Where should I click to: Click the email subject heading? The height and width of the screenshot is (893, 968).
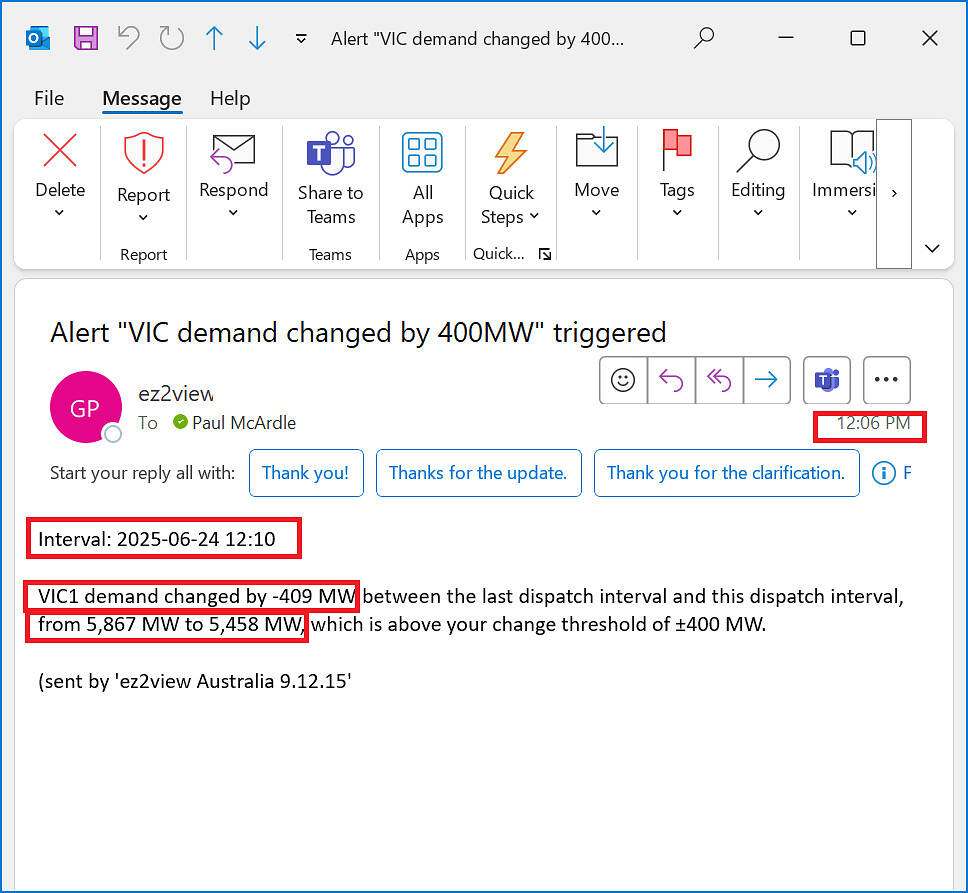[x=358, y=333]
